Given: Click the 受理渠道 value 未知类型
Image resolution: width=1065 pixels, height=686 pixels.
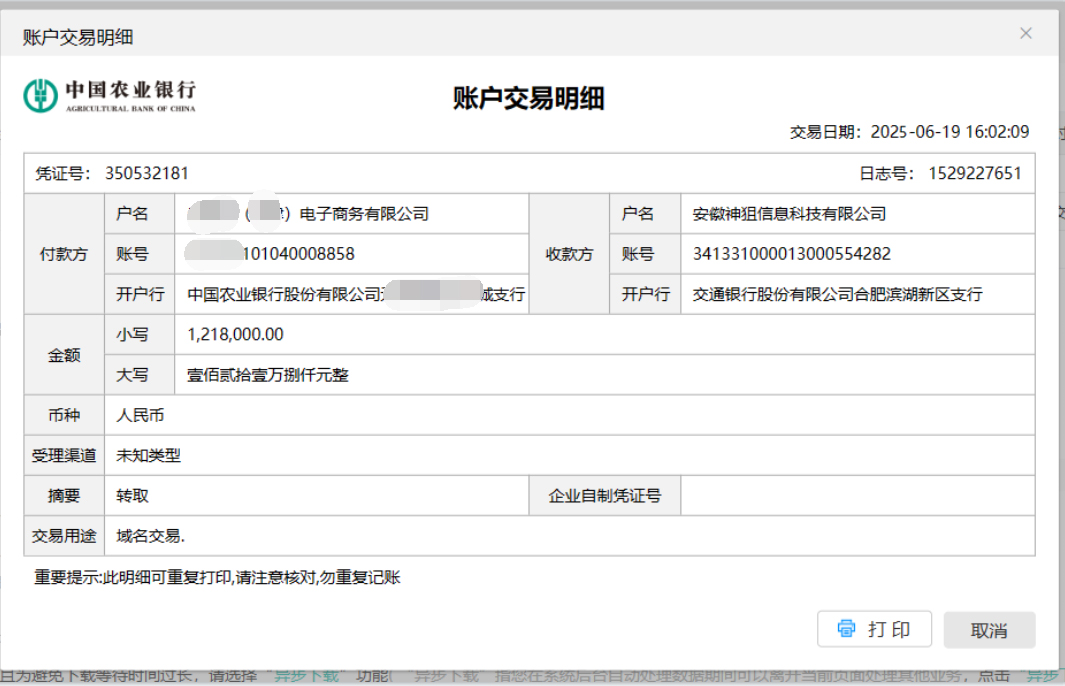Looking at the screenshot, I should click(148, 455).
